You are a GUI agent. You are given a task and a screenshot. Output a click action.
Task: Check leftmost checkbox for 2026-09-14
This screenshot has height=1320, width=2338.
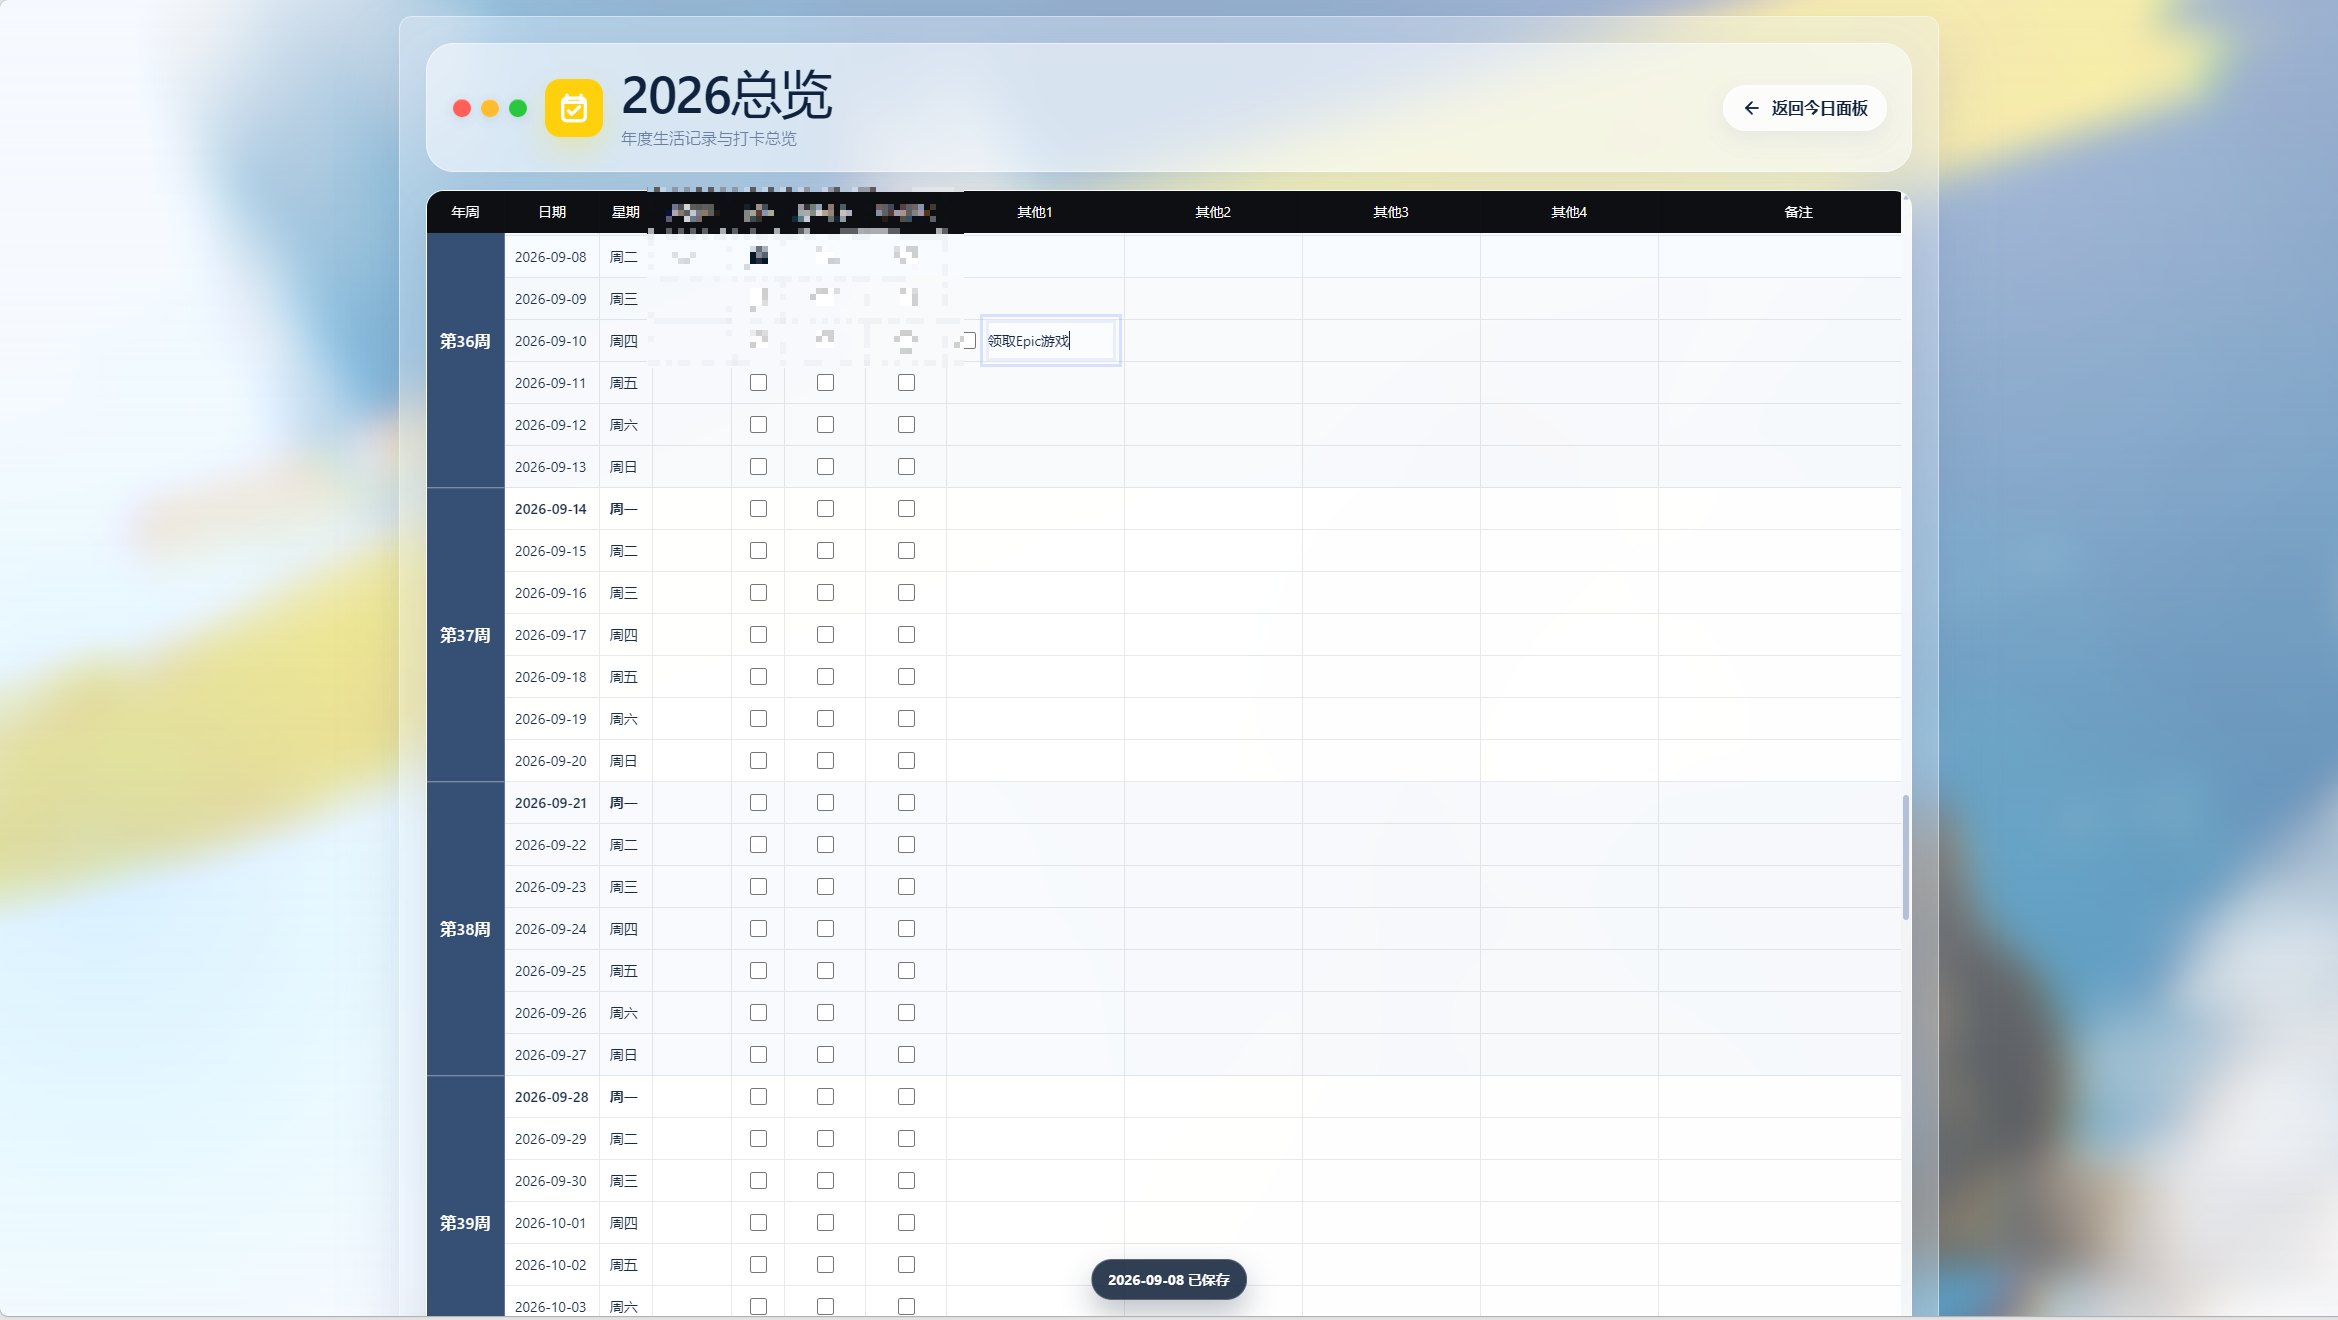(758, 509)
